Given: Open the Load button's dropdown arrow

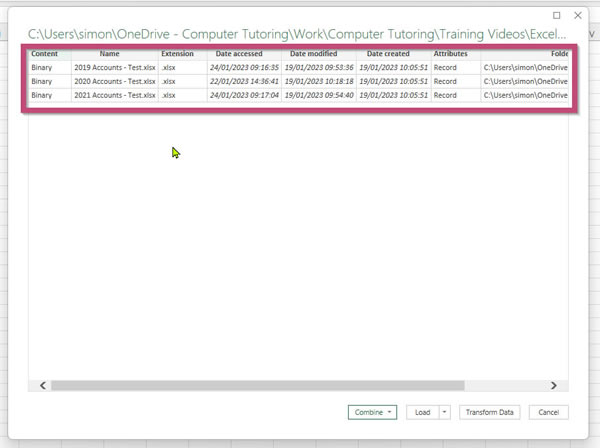Looking at the screenshot, I should point(444,412).
